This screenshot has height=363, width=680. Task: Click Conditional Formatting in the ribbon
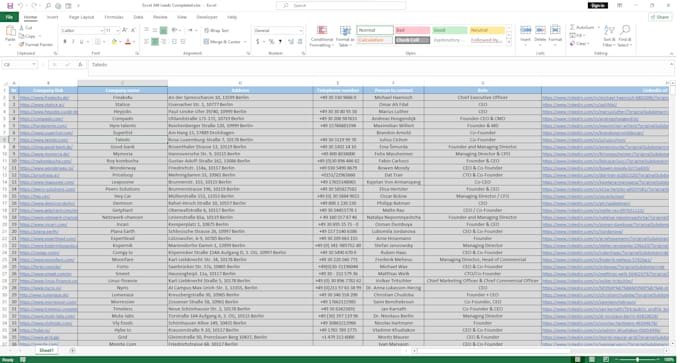(321, 36)
